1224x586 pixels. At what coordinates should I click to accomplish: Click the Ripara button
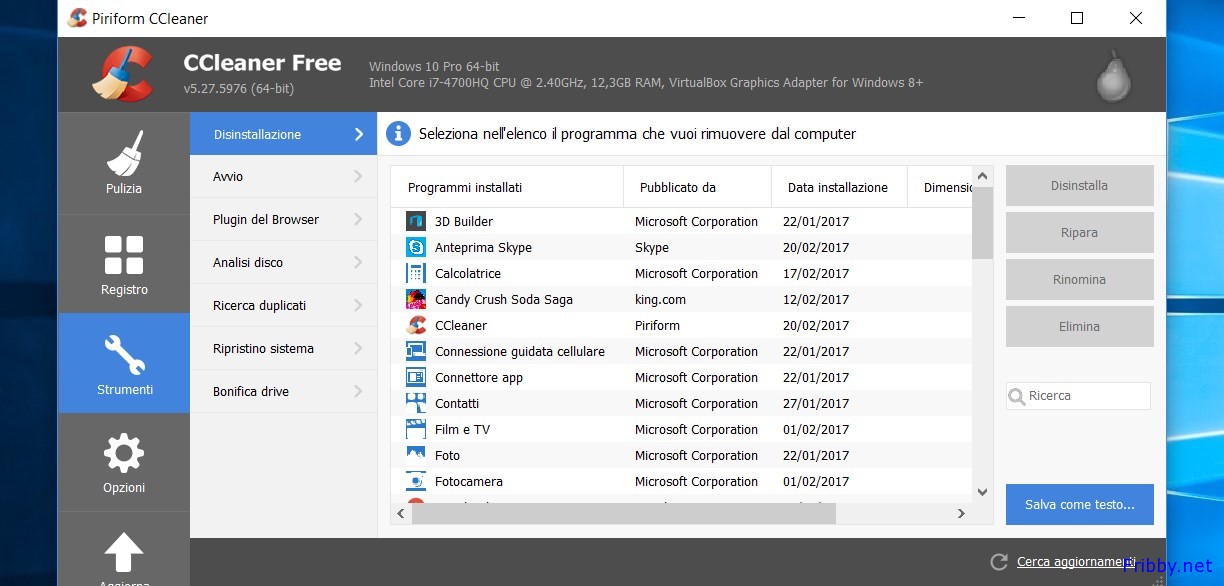click(1079, 233)
